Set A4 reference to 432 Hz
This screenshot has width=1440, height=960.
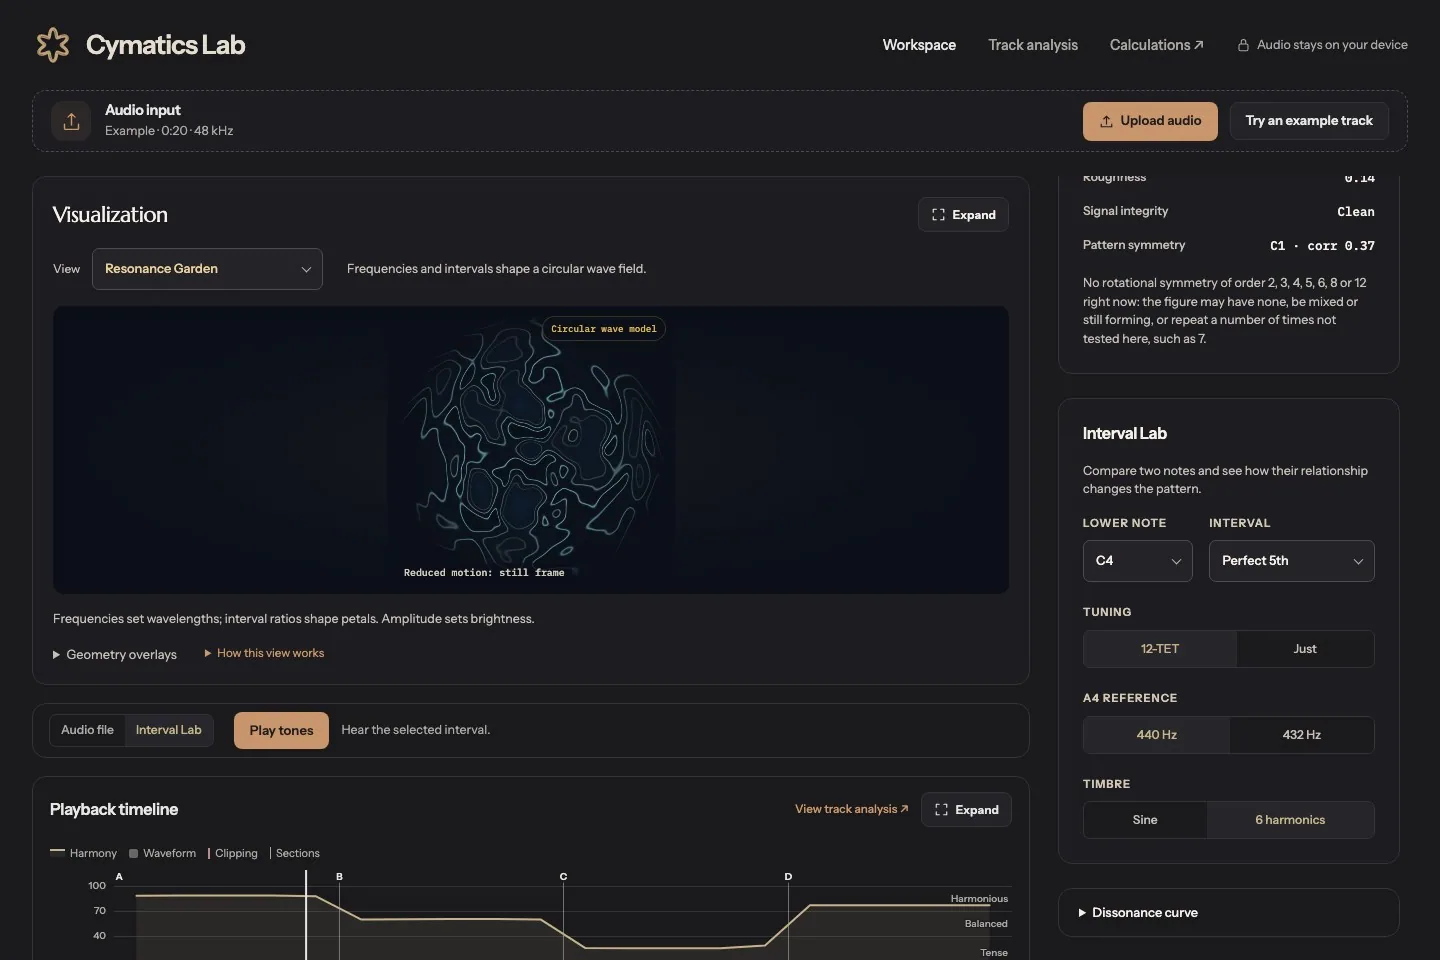pyautogui.click(x=1302, y=735)
